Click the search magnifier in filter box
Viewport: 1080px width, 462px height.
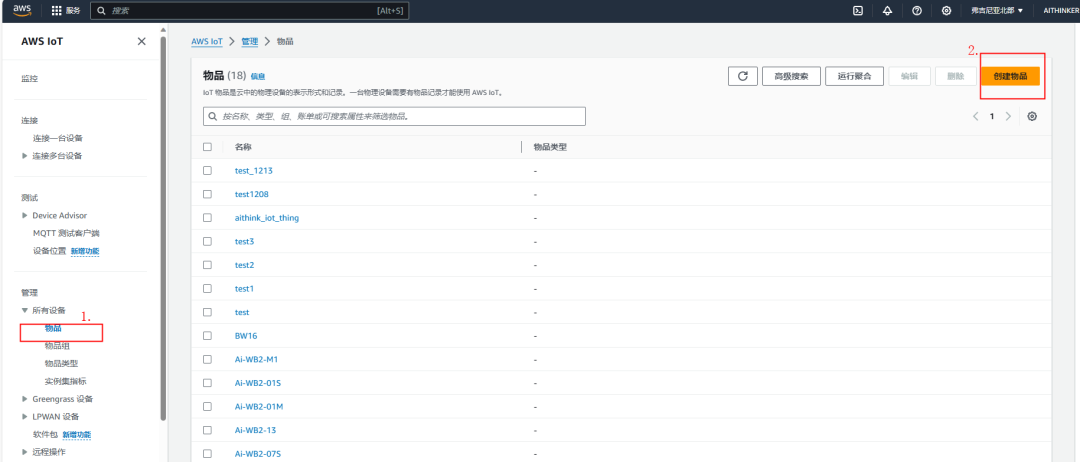(x=213, y=116)
